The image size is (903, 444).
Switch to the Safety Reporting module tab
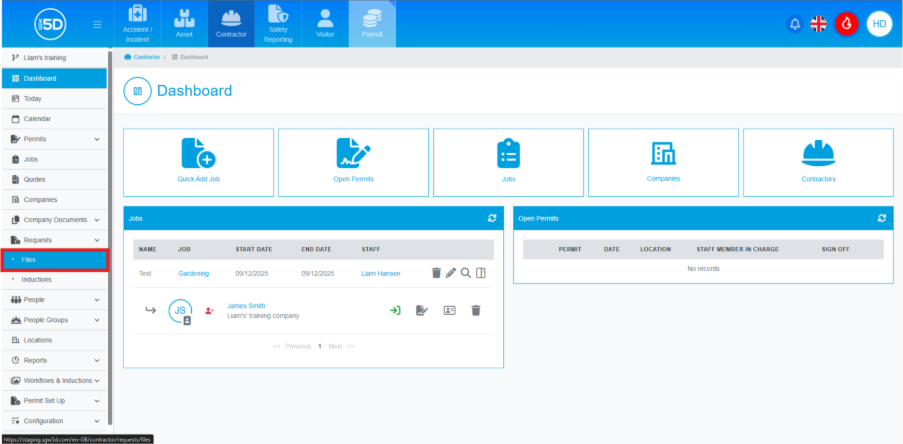point(279,24)
